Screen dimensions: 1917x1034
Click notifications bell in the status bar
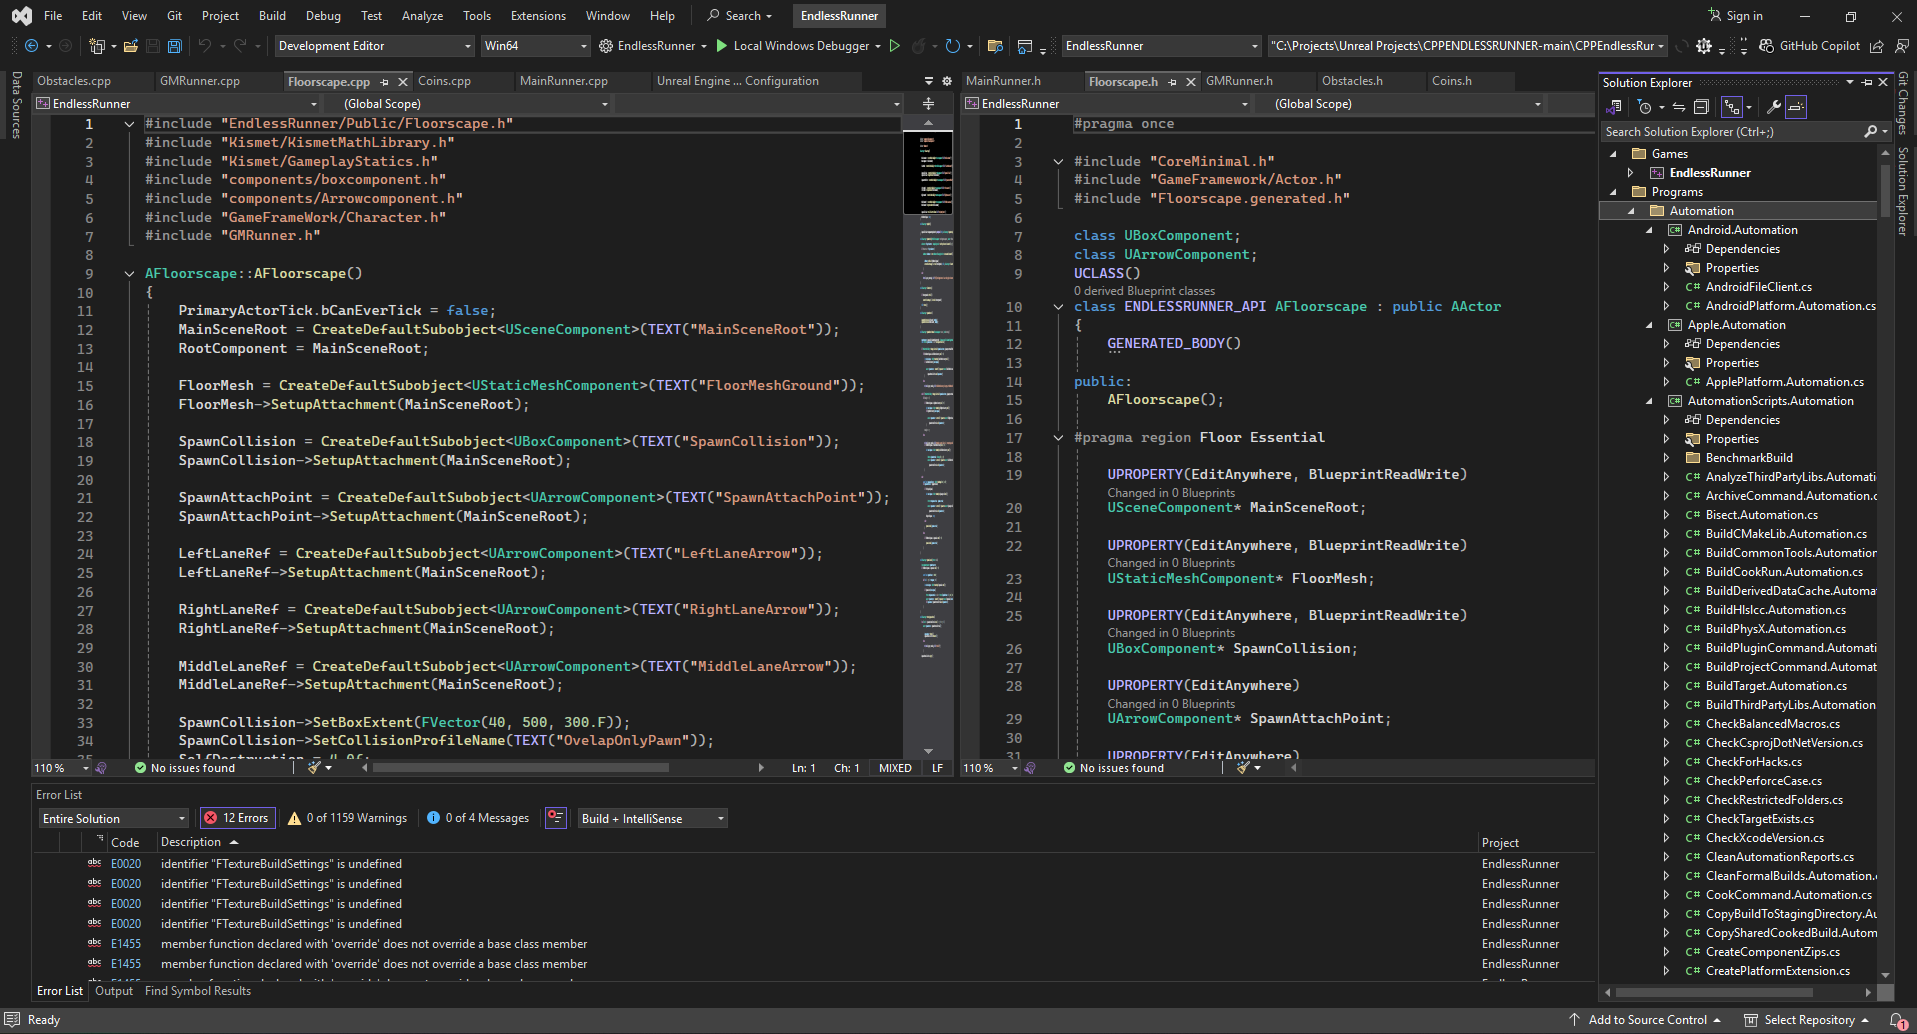[x=1897, y=1020]
